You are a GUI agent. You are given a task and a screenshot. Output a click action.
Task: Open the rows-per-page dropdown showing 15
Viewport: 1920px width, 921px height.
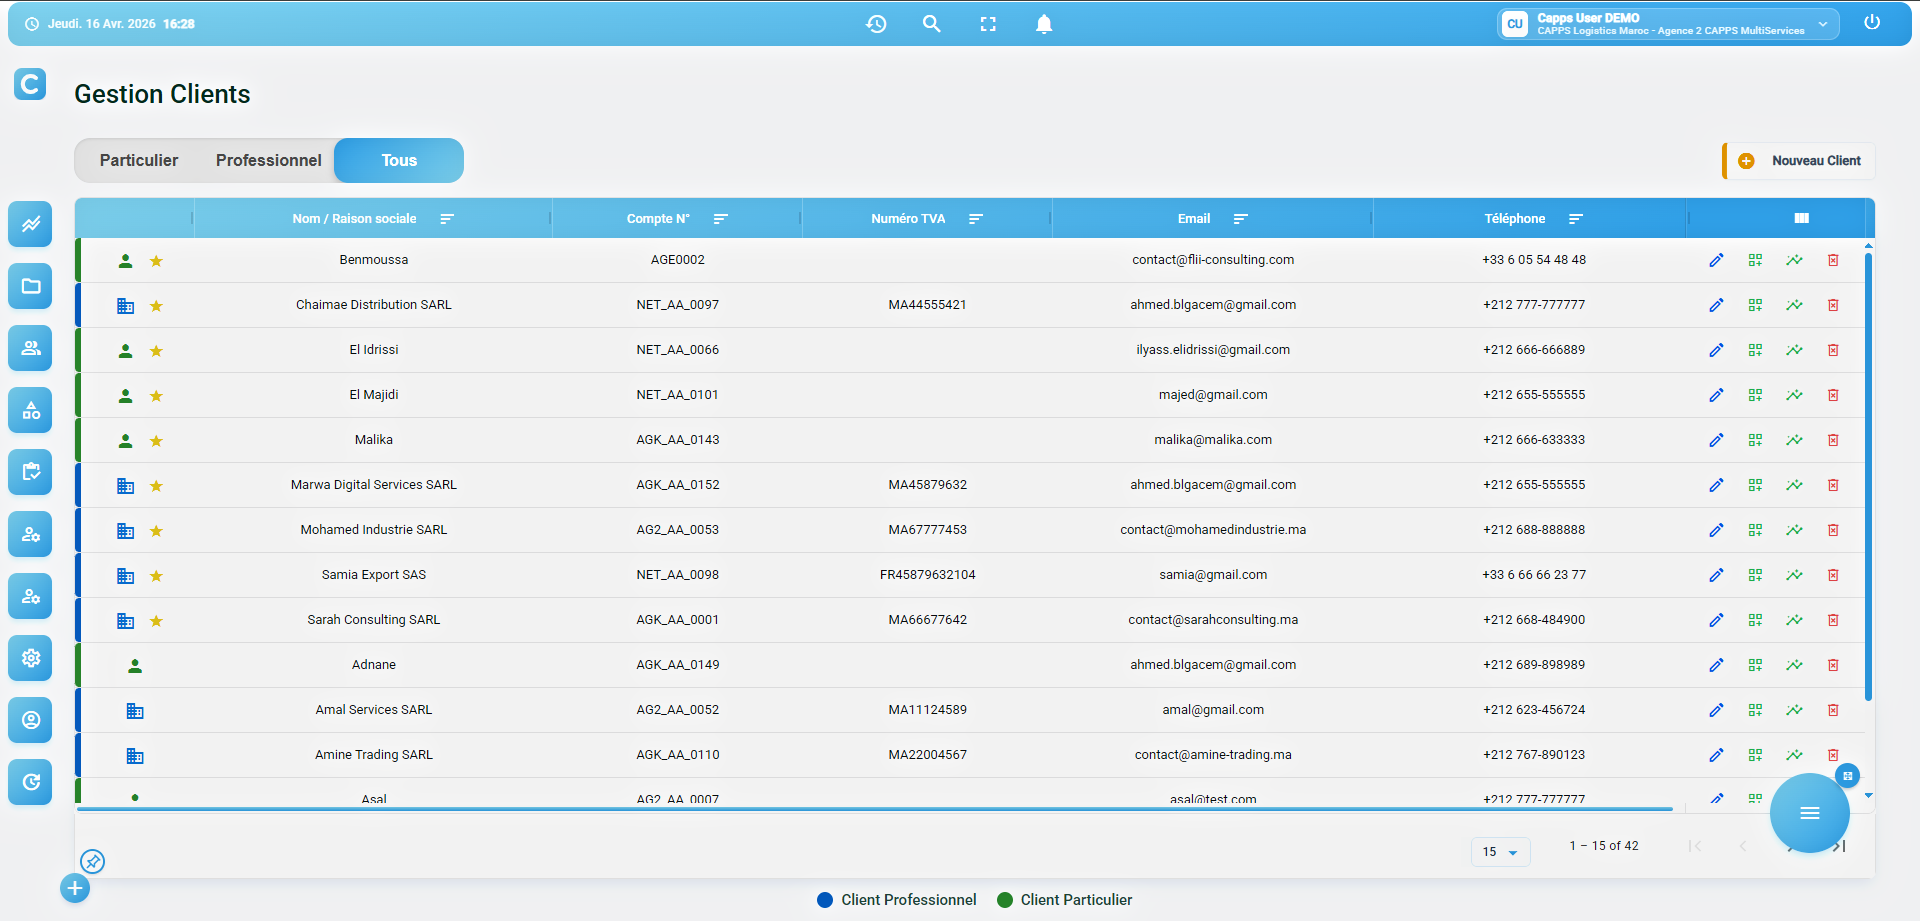click(x=1500, y=852)
